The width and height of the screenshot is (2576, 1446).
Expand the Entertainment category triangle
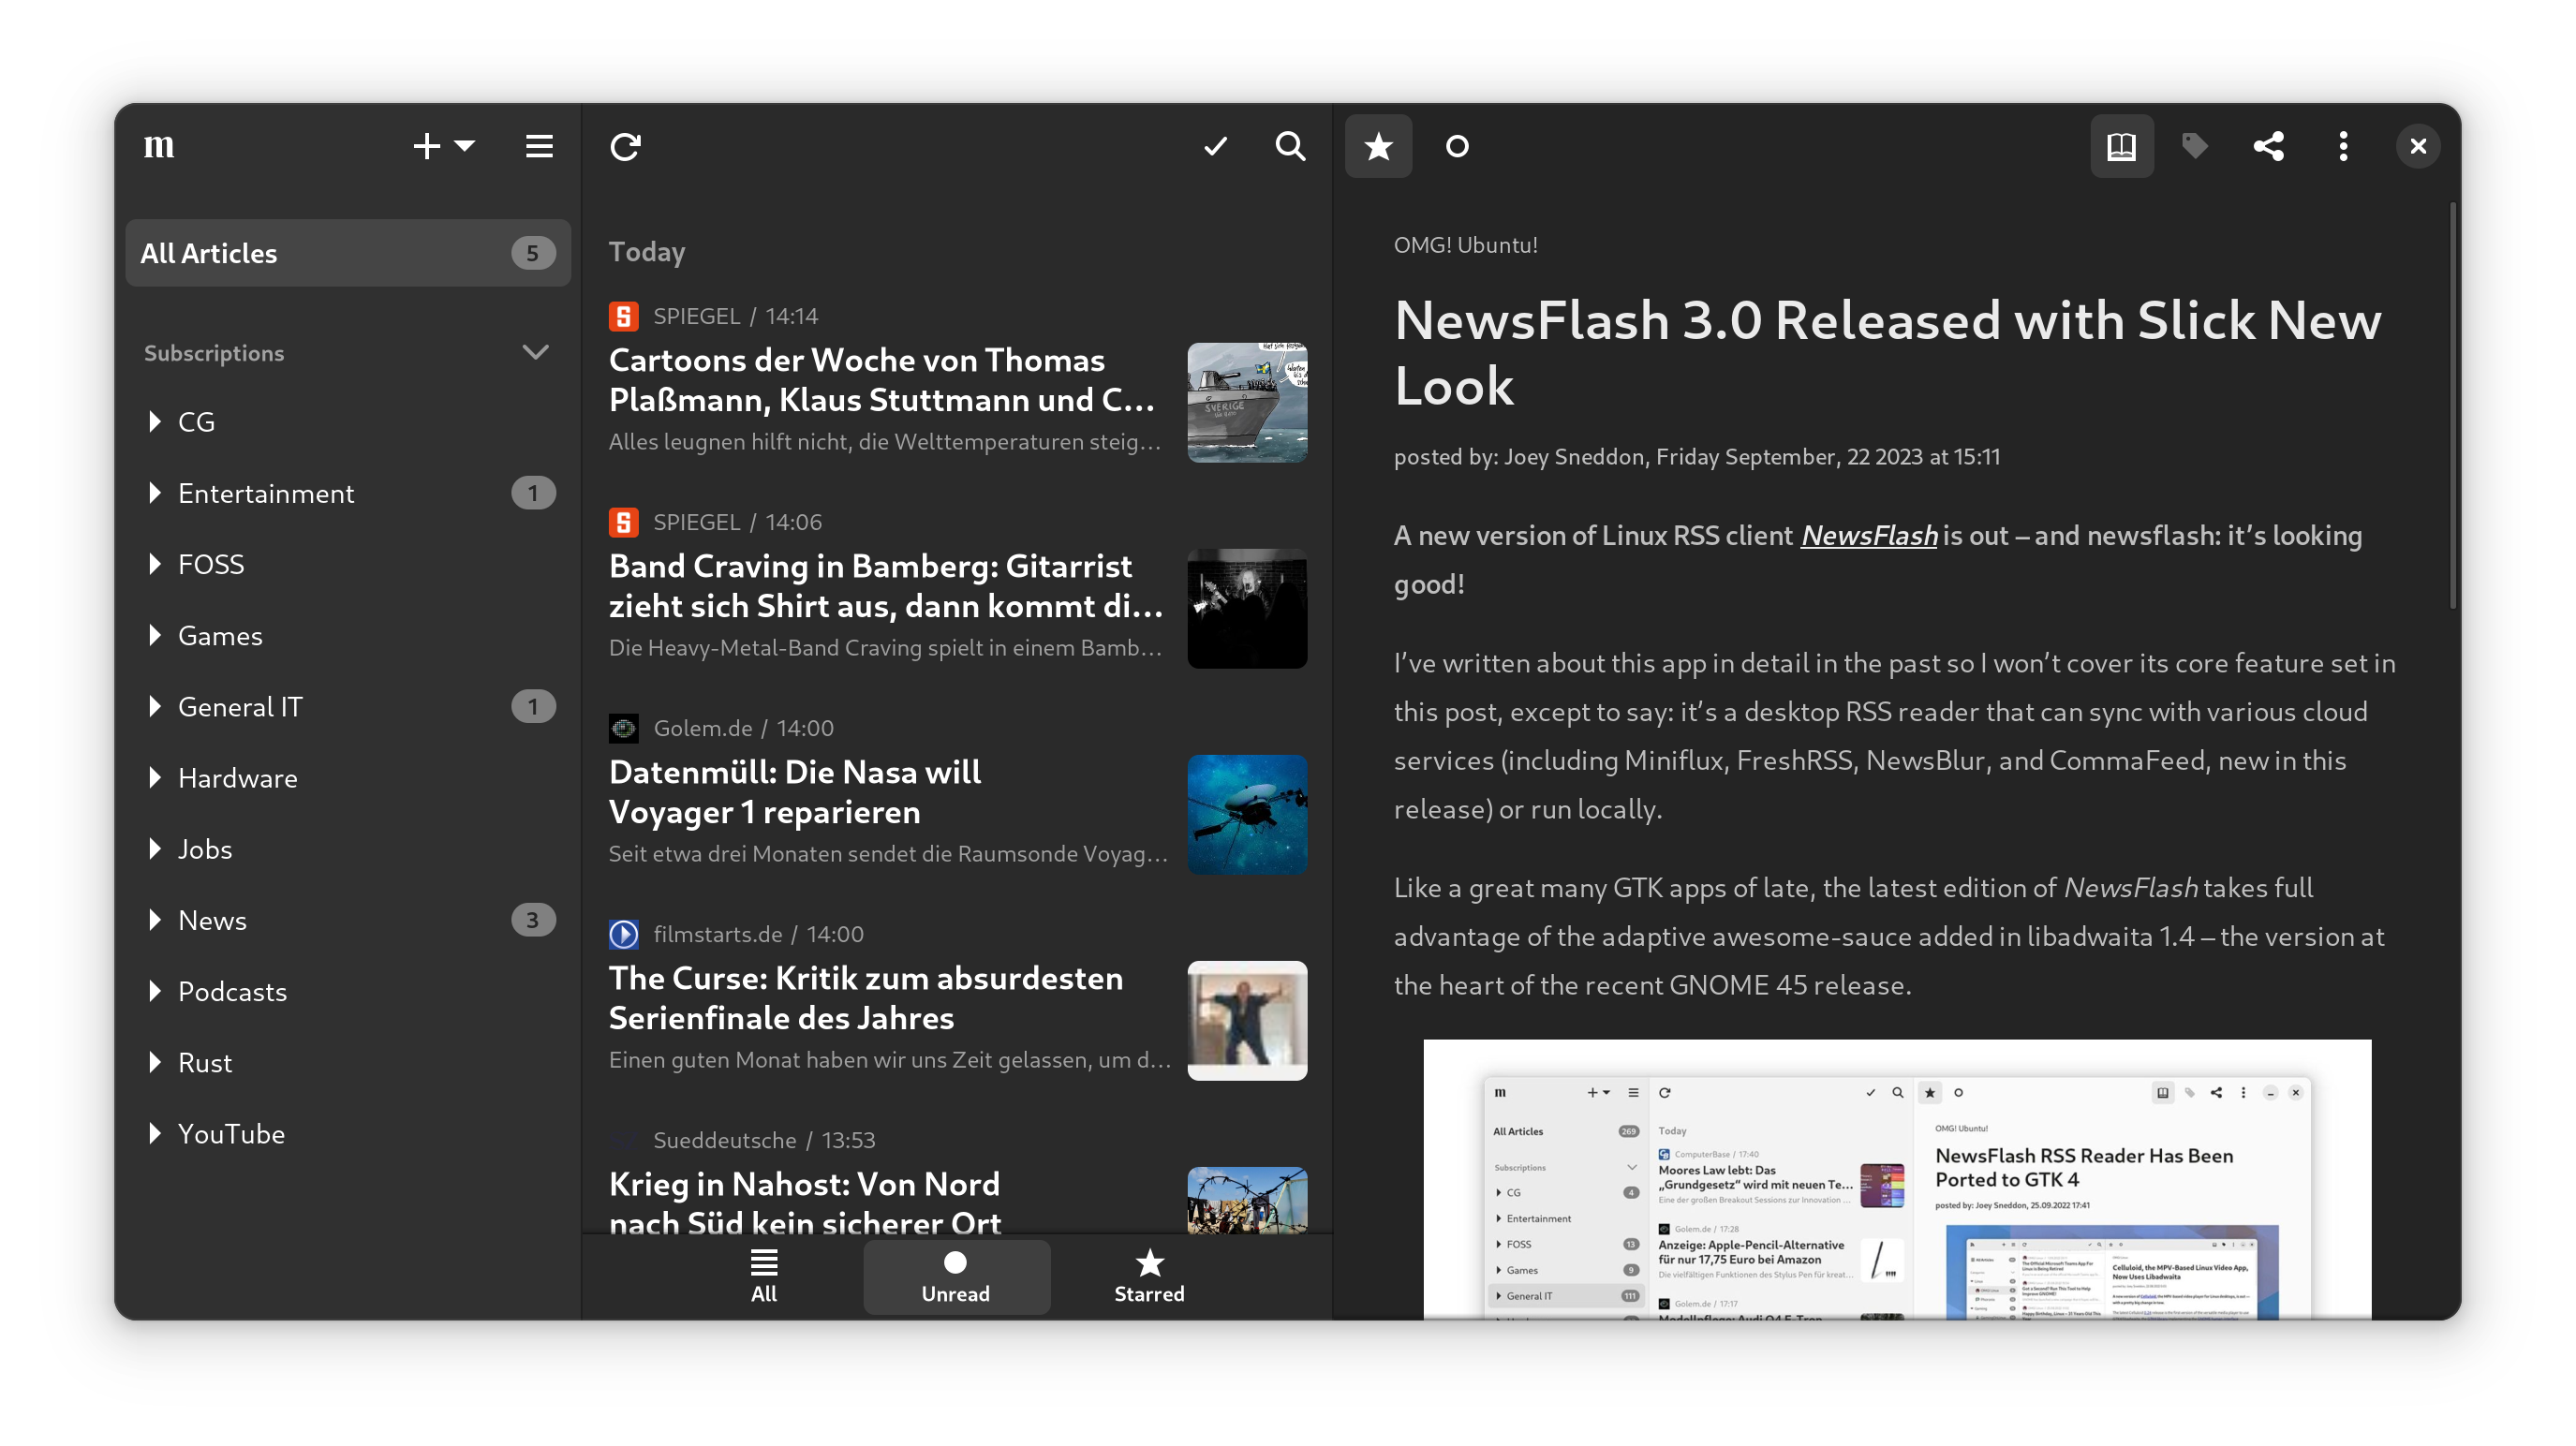155,493
